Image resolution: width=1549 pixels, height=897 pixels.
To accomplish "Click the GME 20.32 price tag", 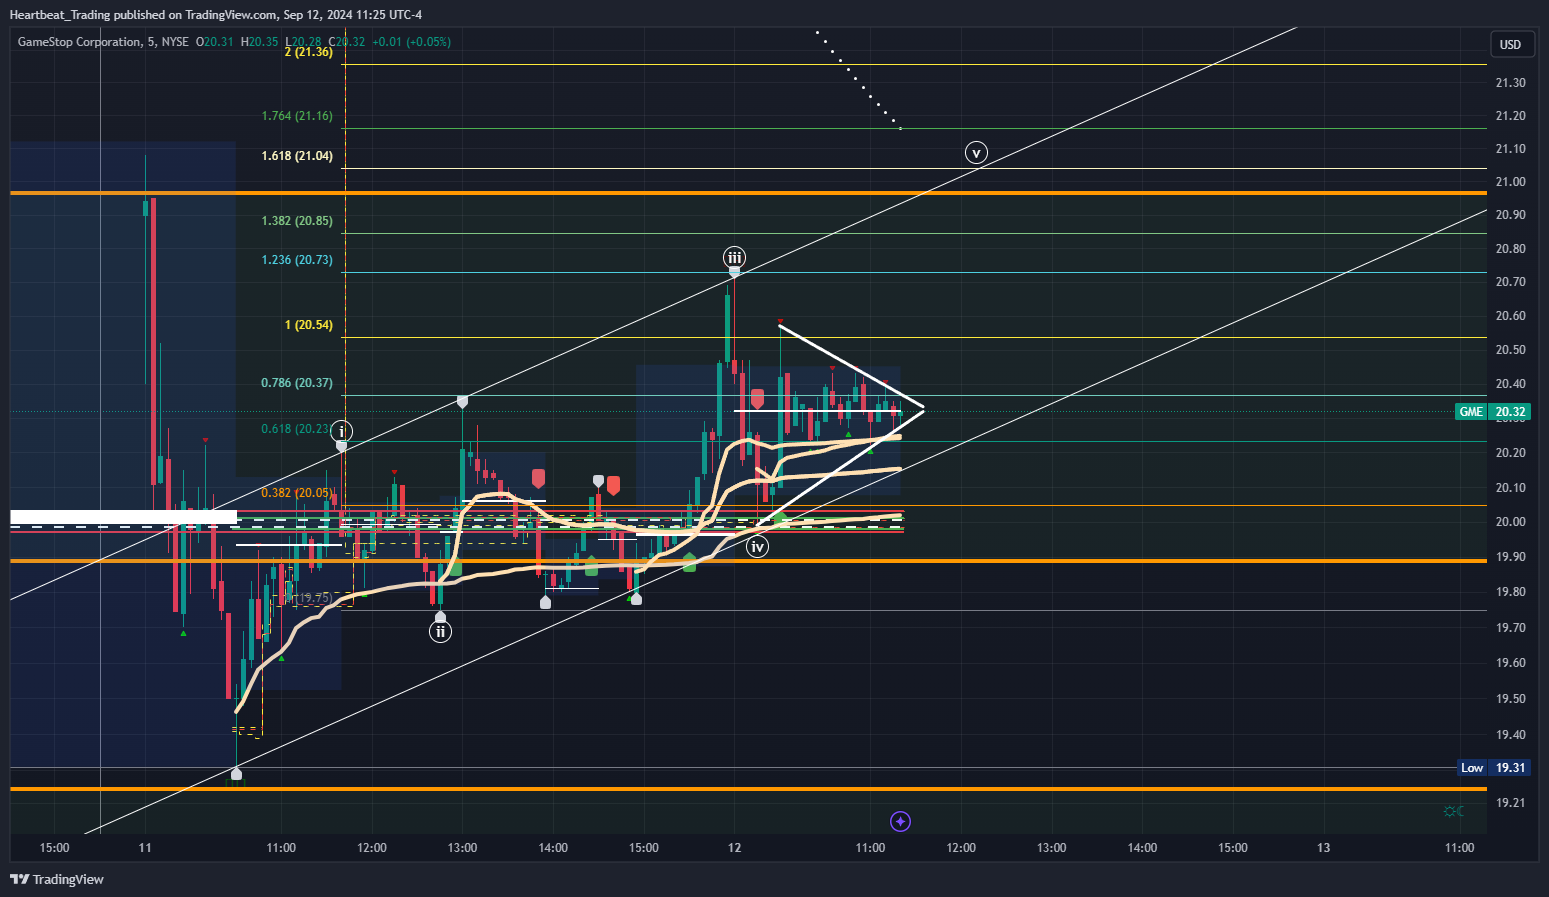I will click(x=1493, y=412).
